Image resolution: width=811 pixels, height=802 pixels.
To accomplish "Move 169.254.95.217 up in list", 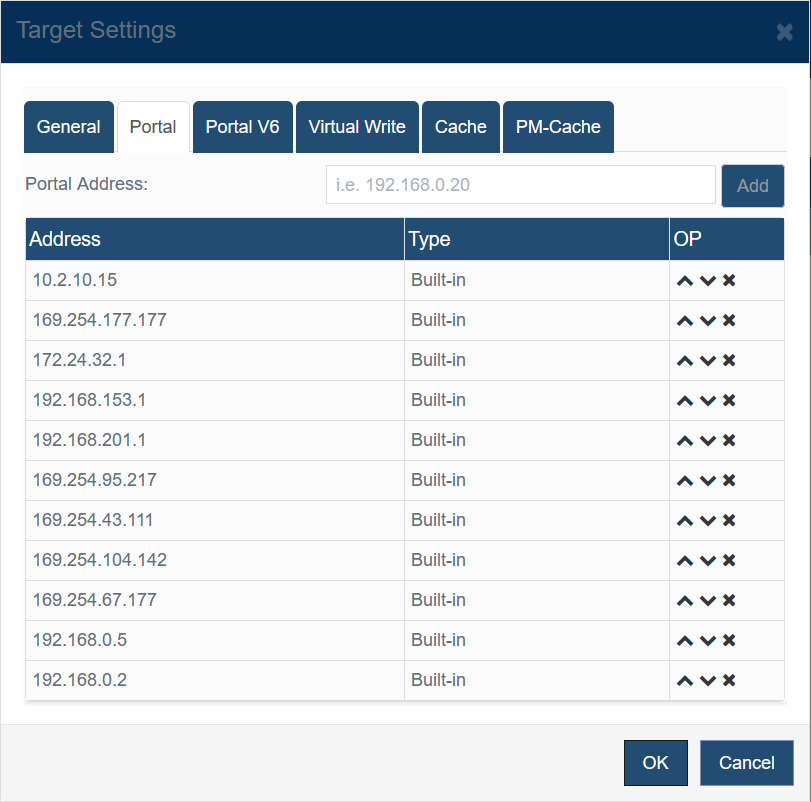I will click(x=685, y=481).
